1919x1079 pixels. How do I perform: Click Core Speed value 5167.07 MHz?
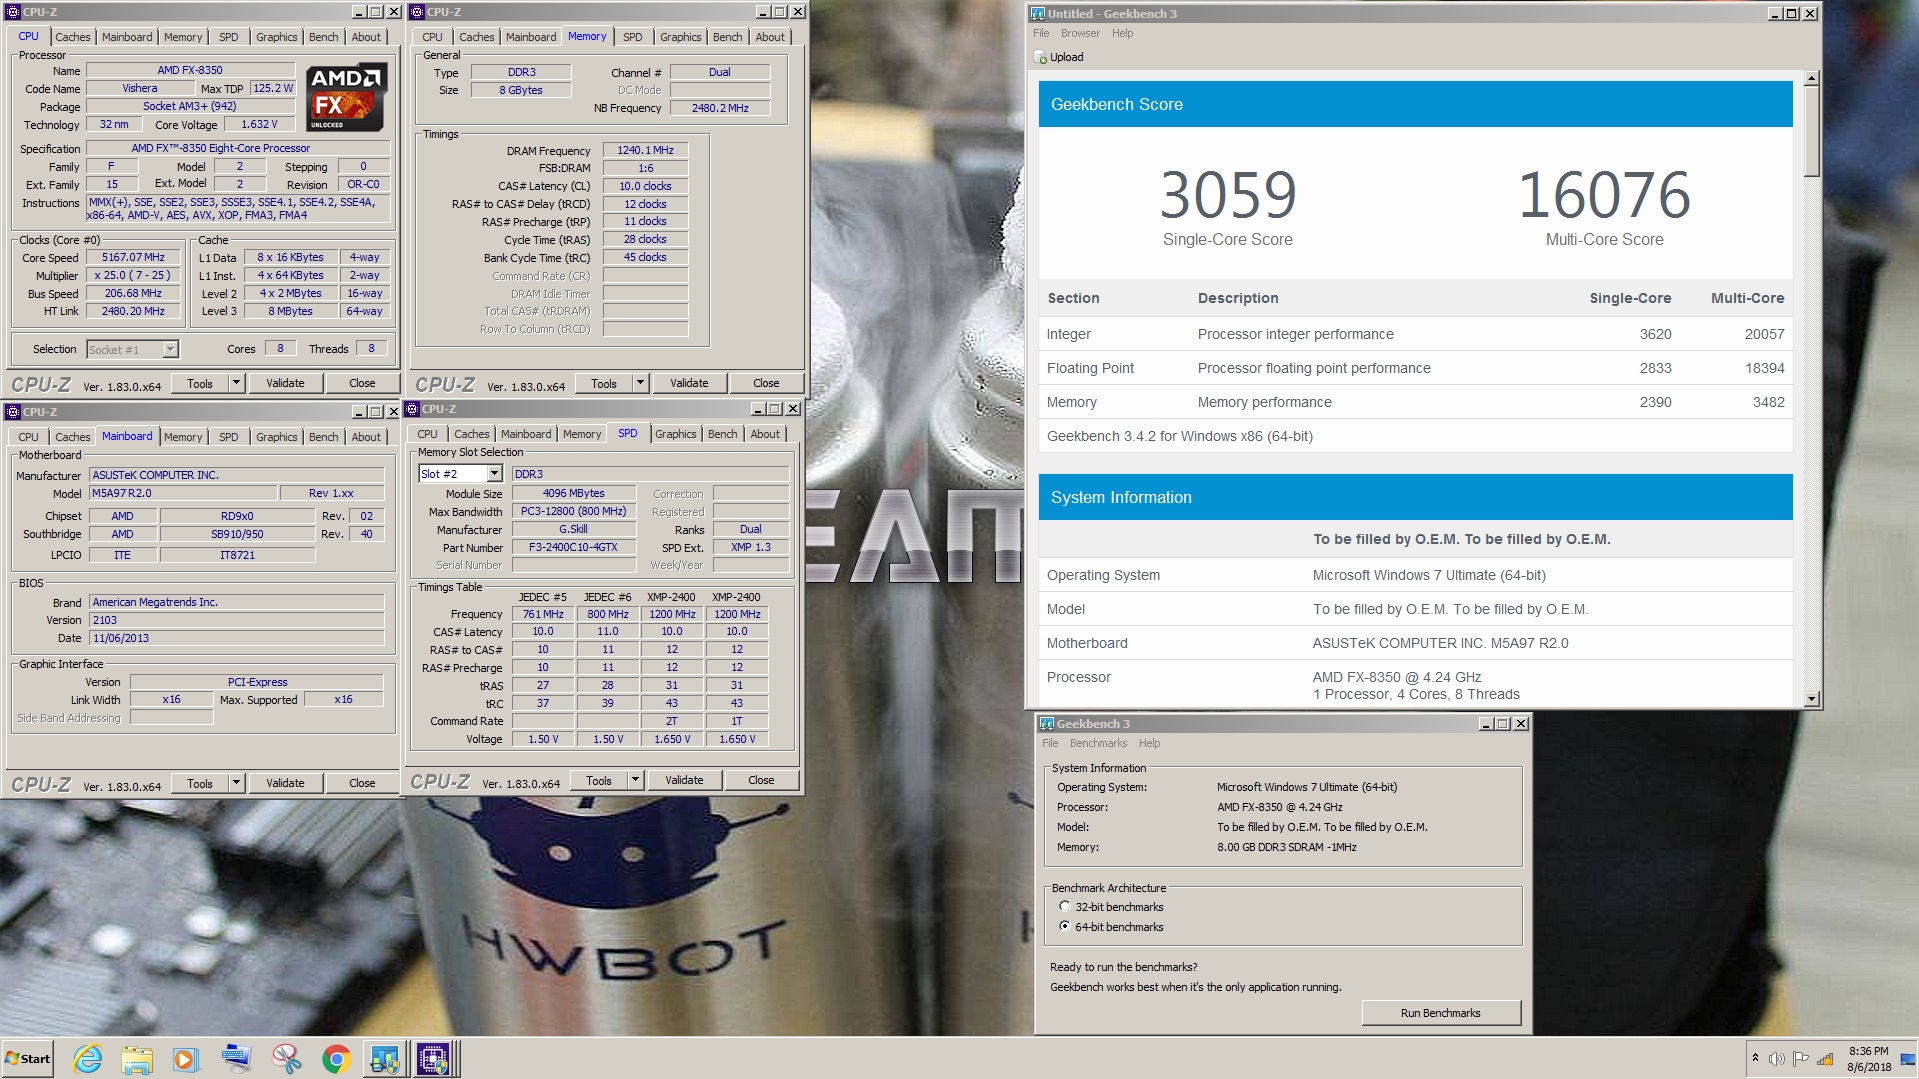(x=133, y=257)
